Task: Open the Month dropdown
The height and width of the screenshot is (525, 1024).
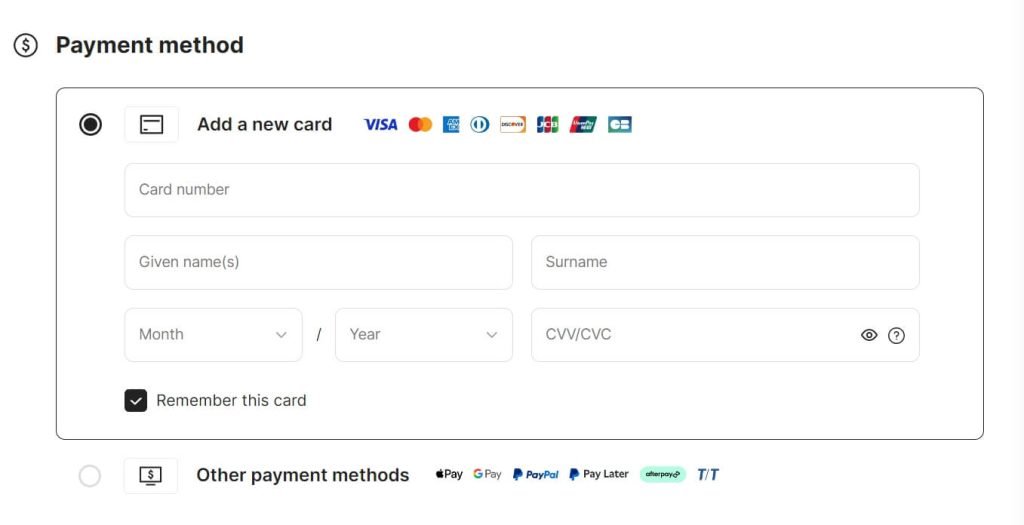Action: pyautogui.click(x=214, y=335)
